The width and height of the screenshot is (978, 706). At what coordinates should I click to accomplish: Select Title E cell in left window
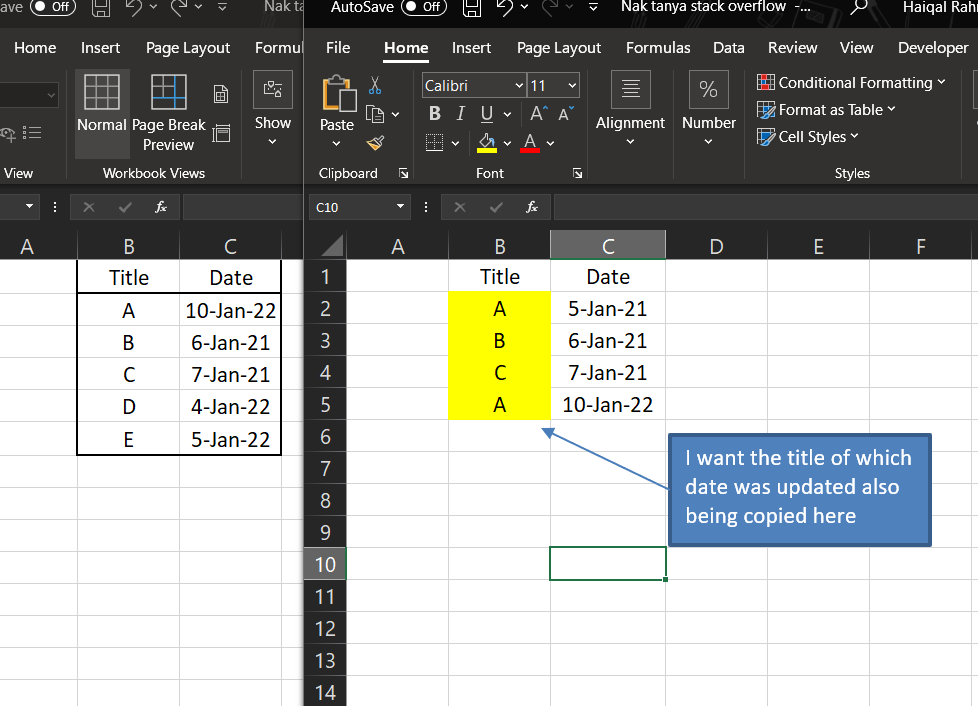(128, 439)
